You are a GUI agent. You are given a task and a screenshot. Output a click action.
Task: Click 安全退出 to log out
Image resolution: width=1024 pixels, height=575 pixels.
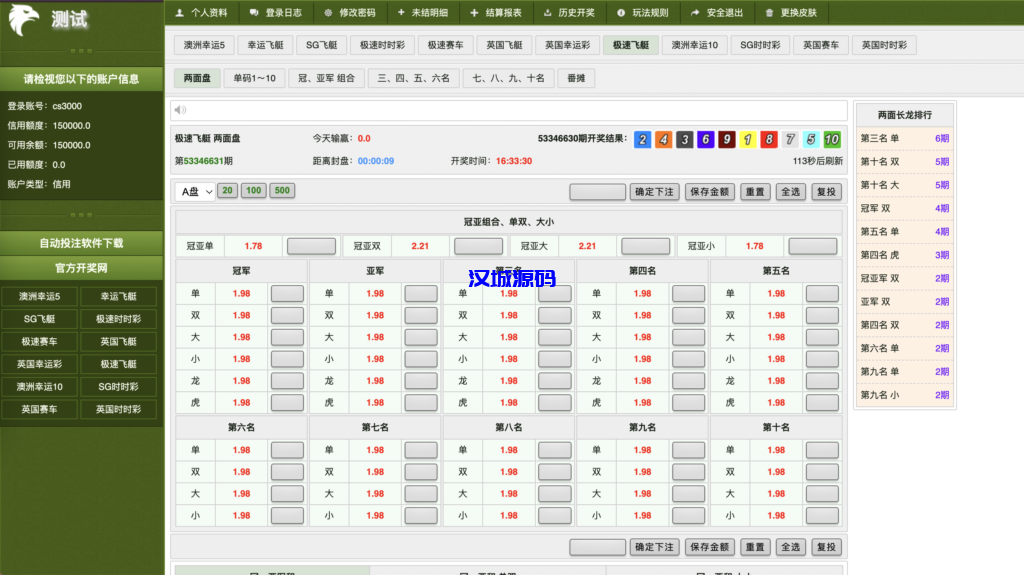click(x=717, y=12)
